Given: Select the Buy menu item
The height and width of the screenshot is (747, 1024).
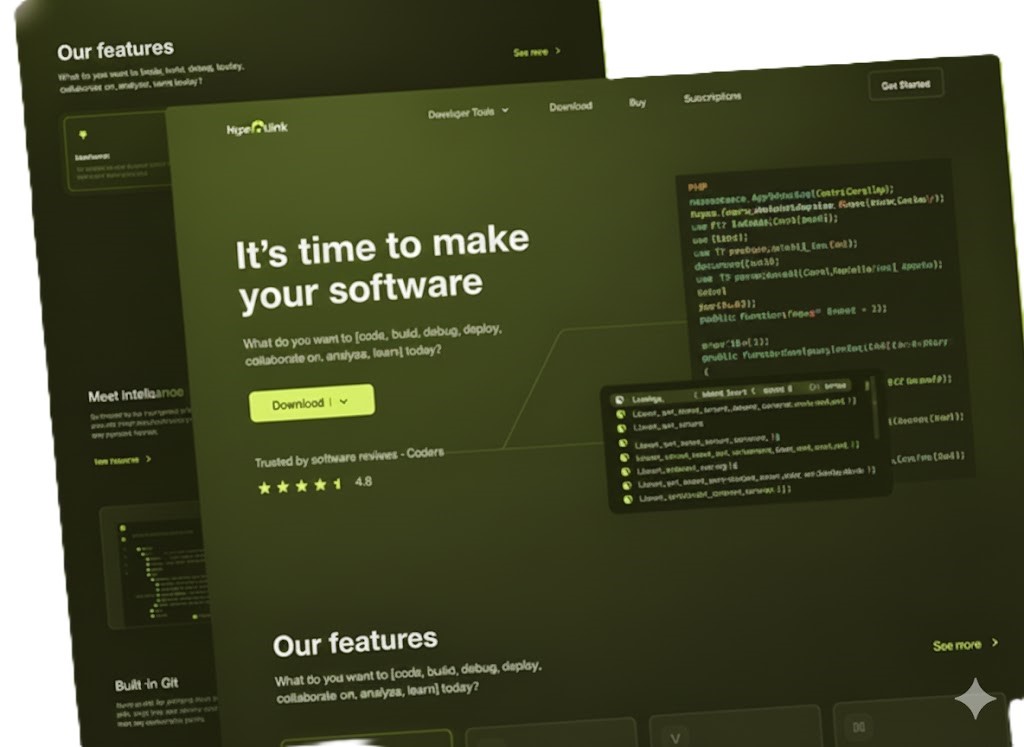Looking at the screenshot, I should [x=637, y=102].
